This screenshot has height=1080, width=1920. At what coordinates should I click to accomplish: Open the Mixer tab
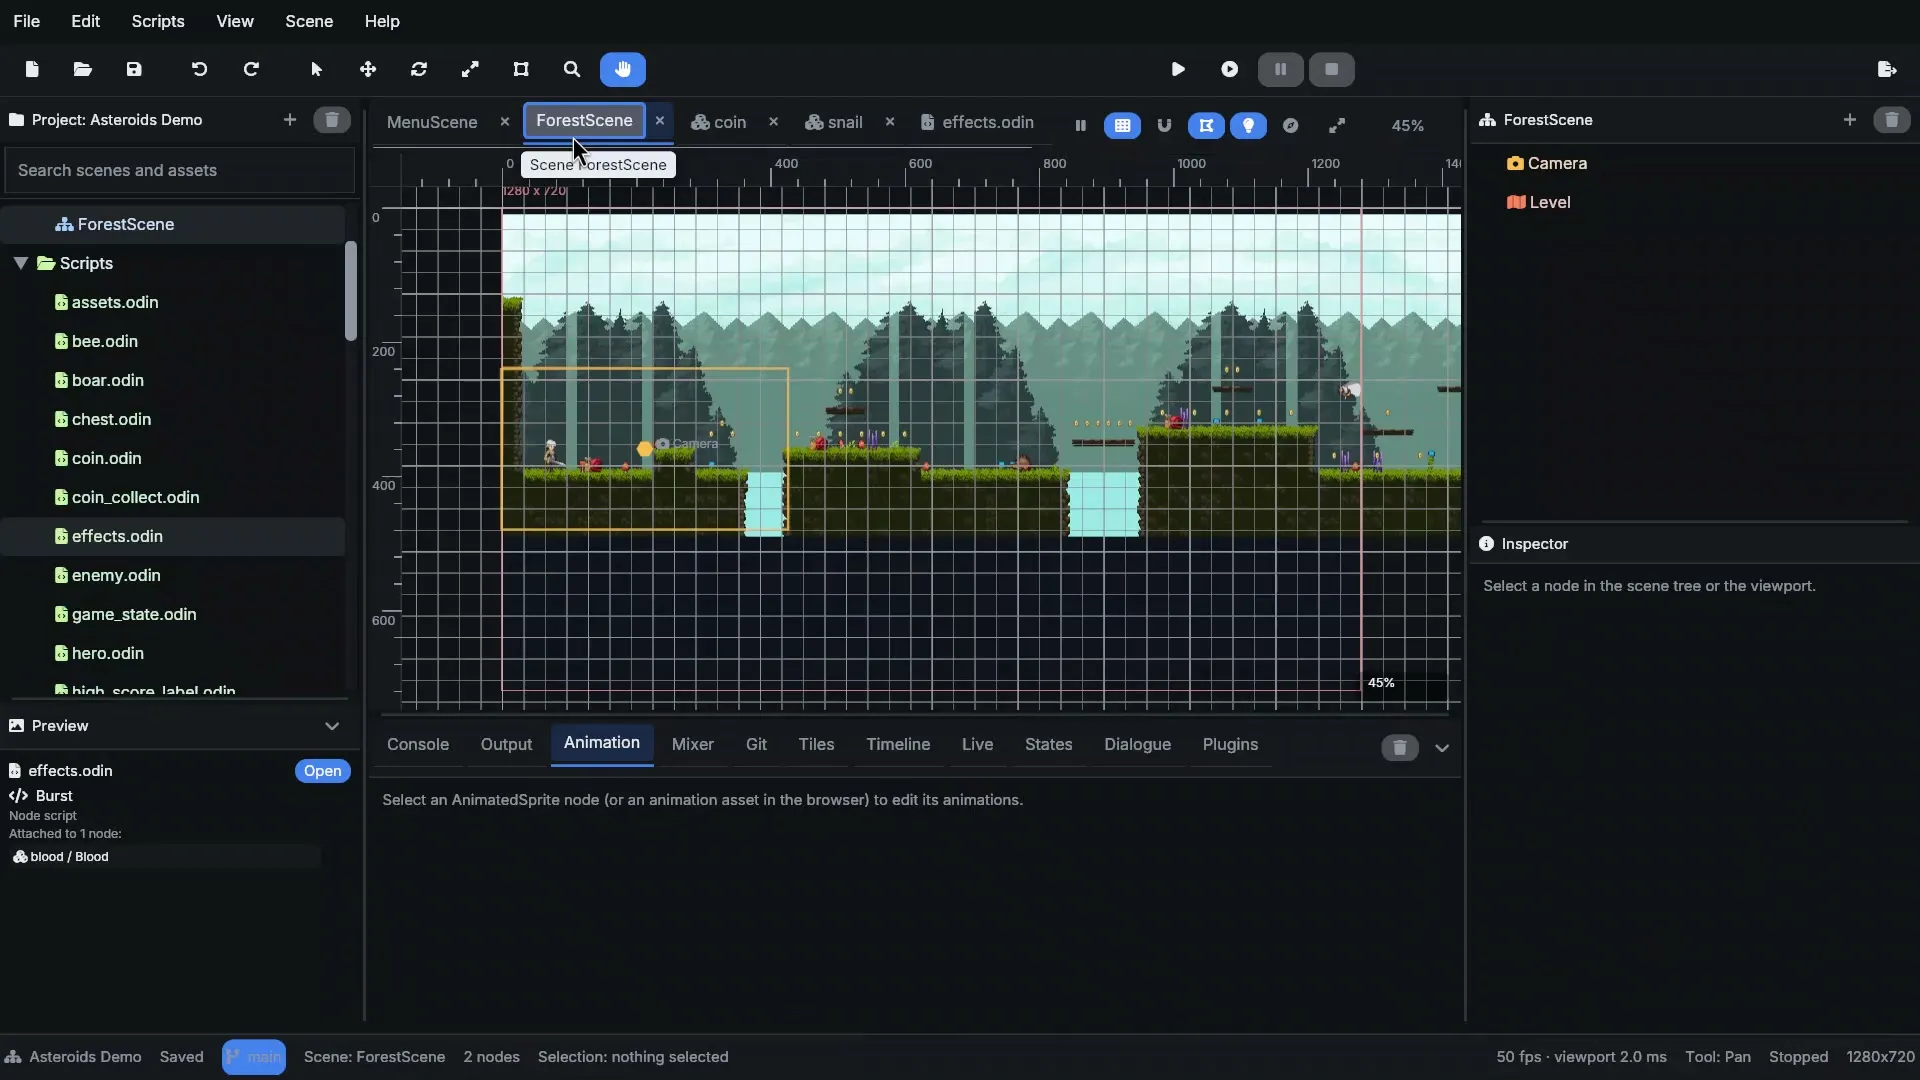(x=693, y=745)
